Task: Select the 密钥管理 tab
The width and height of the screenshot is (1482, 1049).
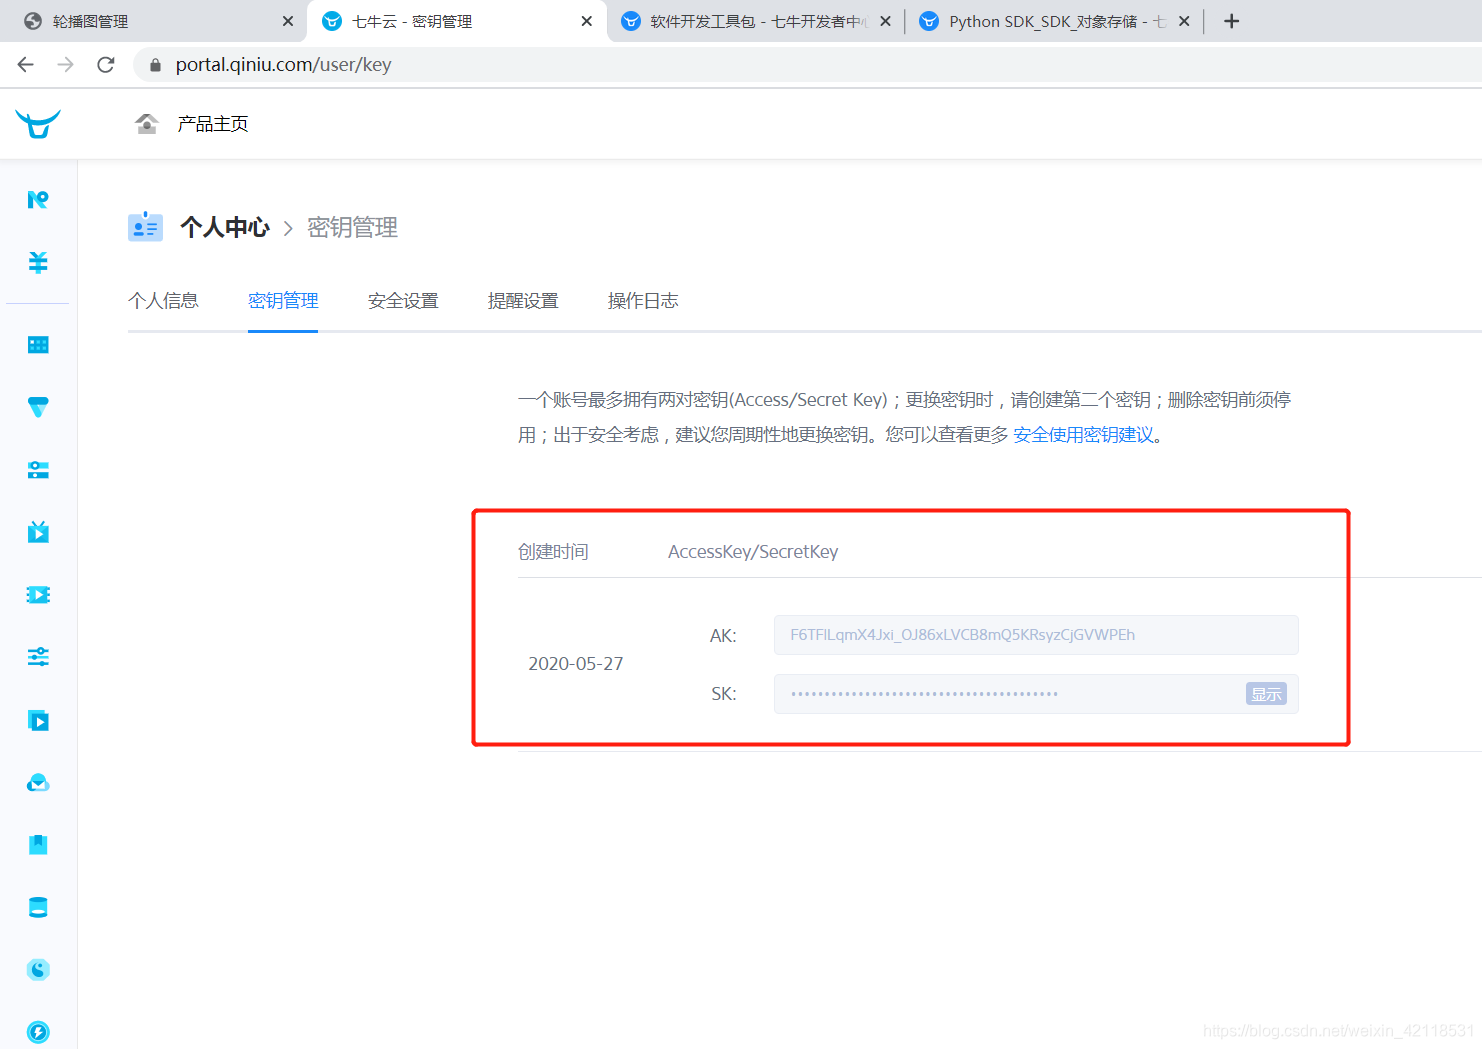Action: click(283, 301)
